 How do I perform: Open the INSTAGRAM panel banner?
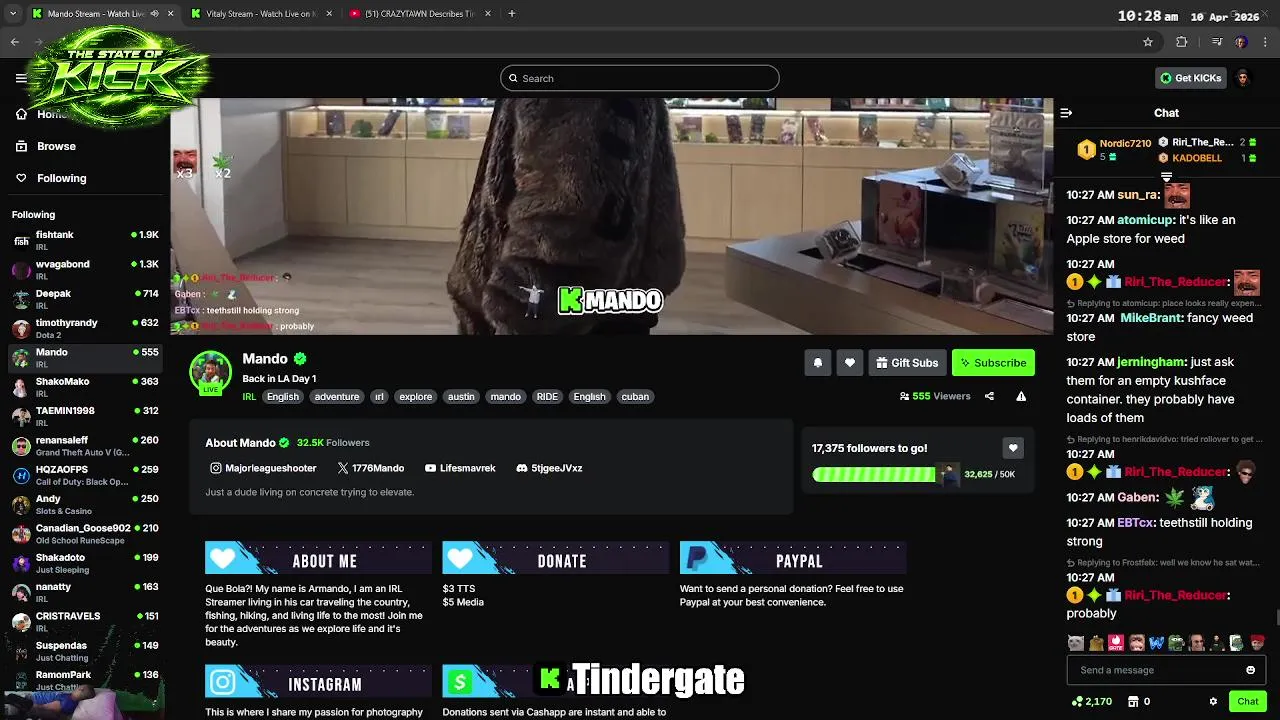[x=318, y=681]
